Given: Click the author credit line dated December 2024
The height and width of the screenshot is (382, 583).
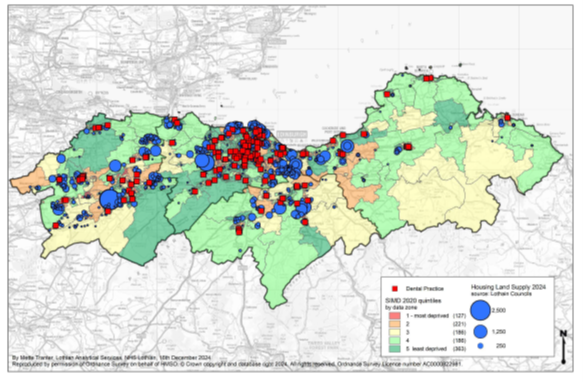Looking at the screenshot, I should coord(112,358).
